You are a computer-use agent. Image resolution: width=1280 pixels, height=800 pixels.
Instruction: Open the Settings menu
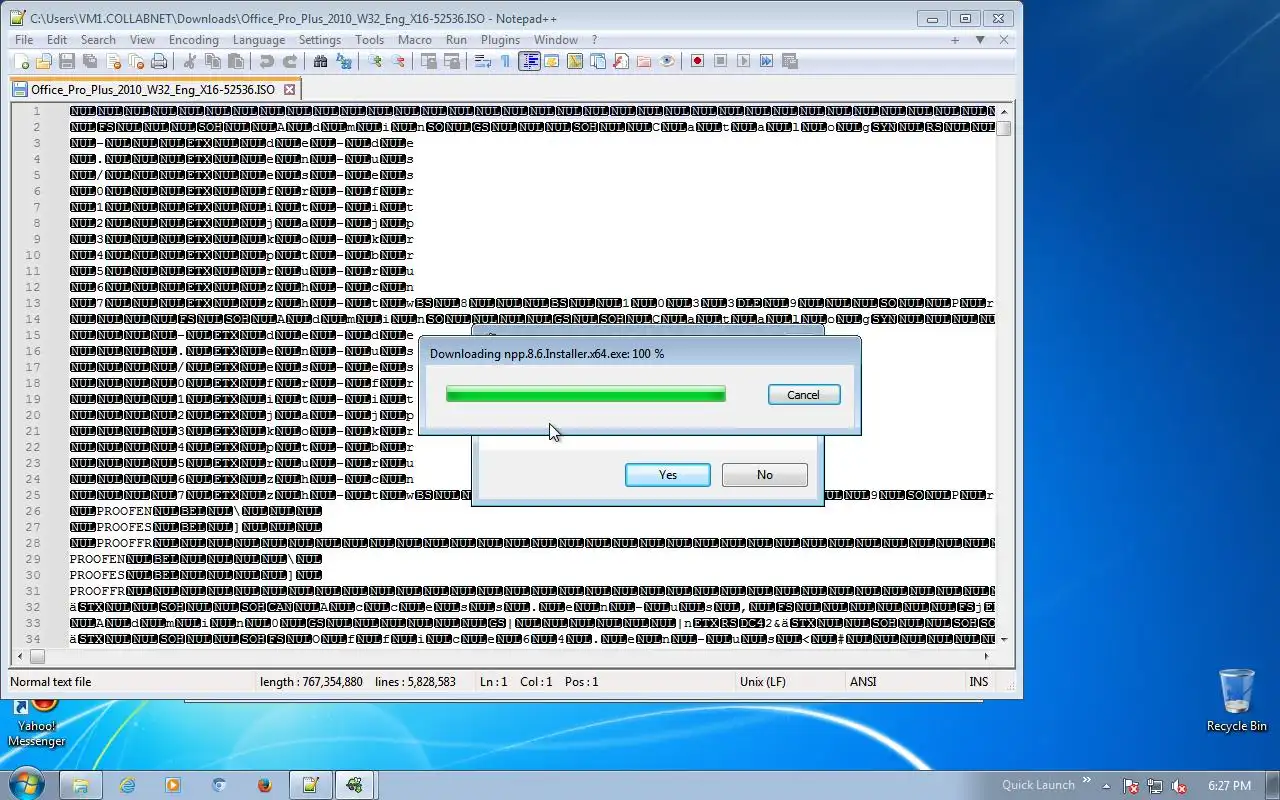320,40
